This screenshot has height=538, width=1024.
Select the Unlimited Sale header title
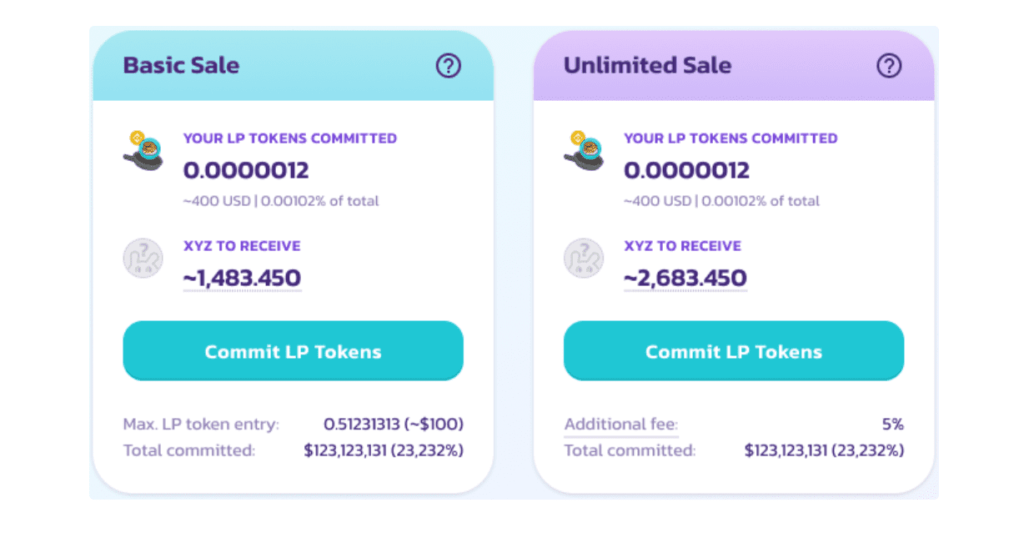coord(647,65)
